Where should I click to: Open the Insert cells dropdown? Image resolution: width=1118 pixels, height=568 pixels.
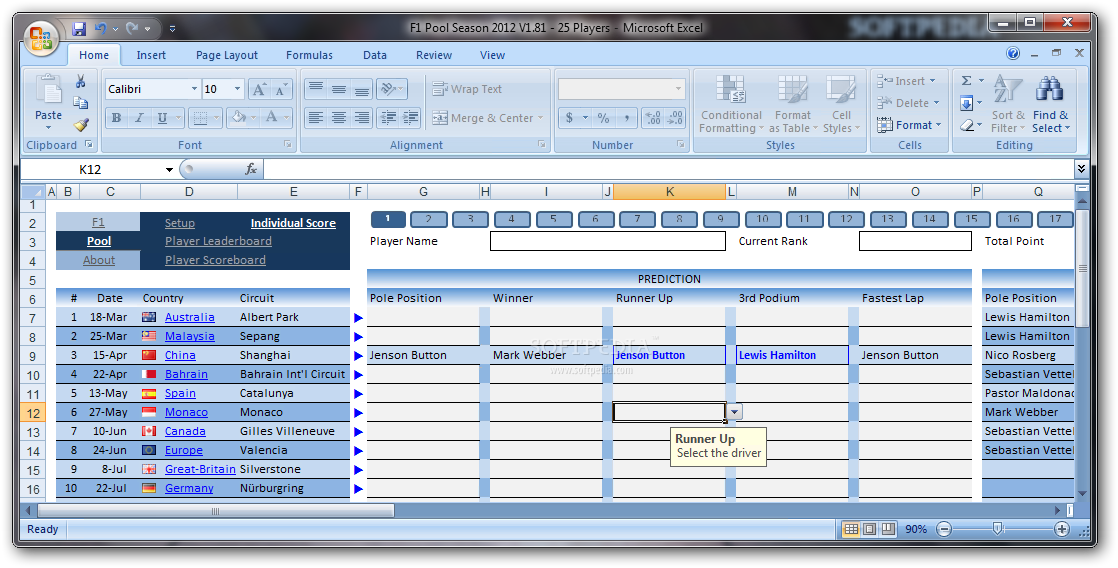(x=933, y=81)
